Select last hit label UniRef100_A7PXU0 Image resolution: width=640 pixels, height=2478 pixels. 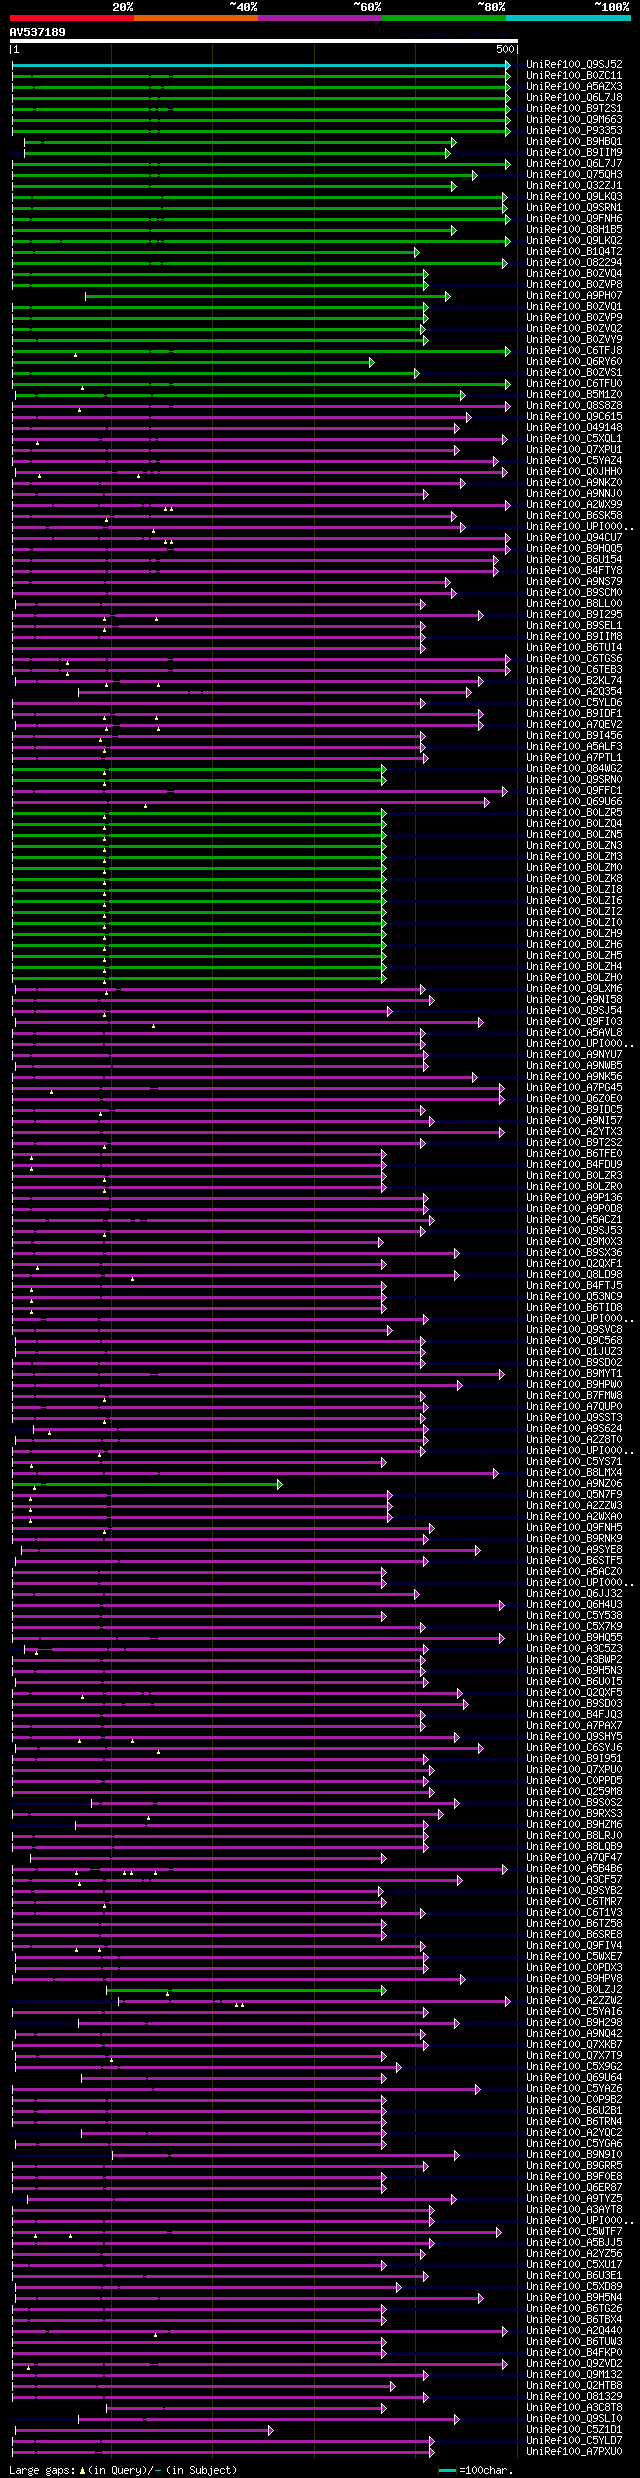click(x=574, y=2452)
